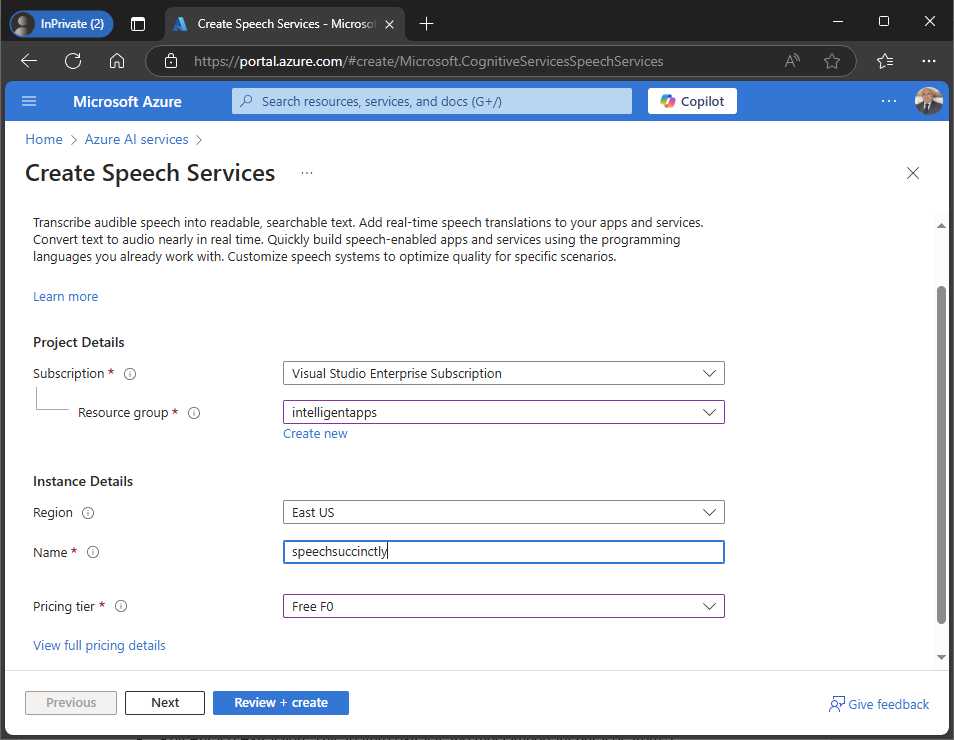Screen dimensions: 954x740
Task: Open Give feedback link
Action: click(879, 704)
